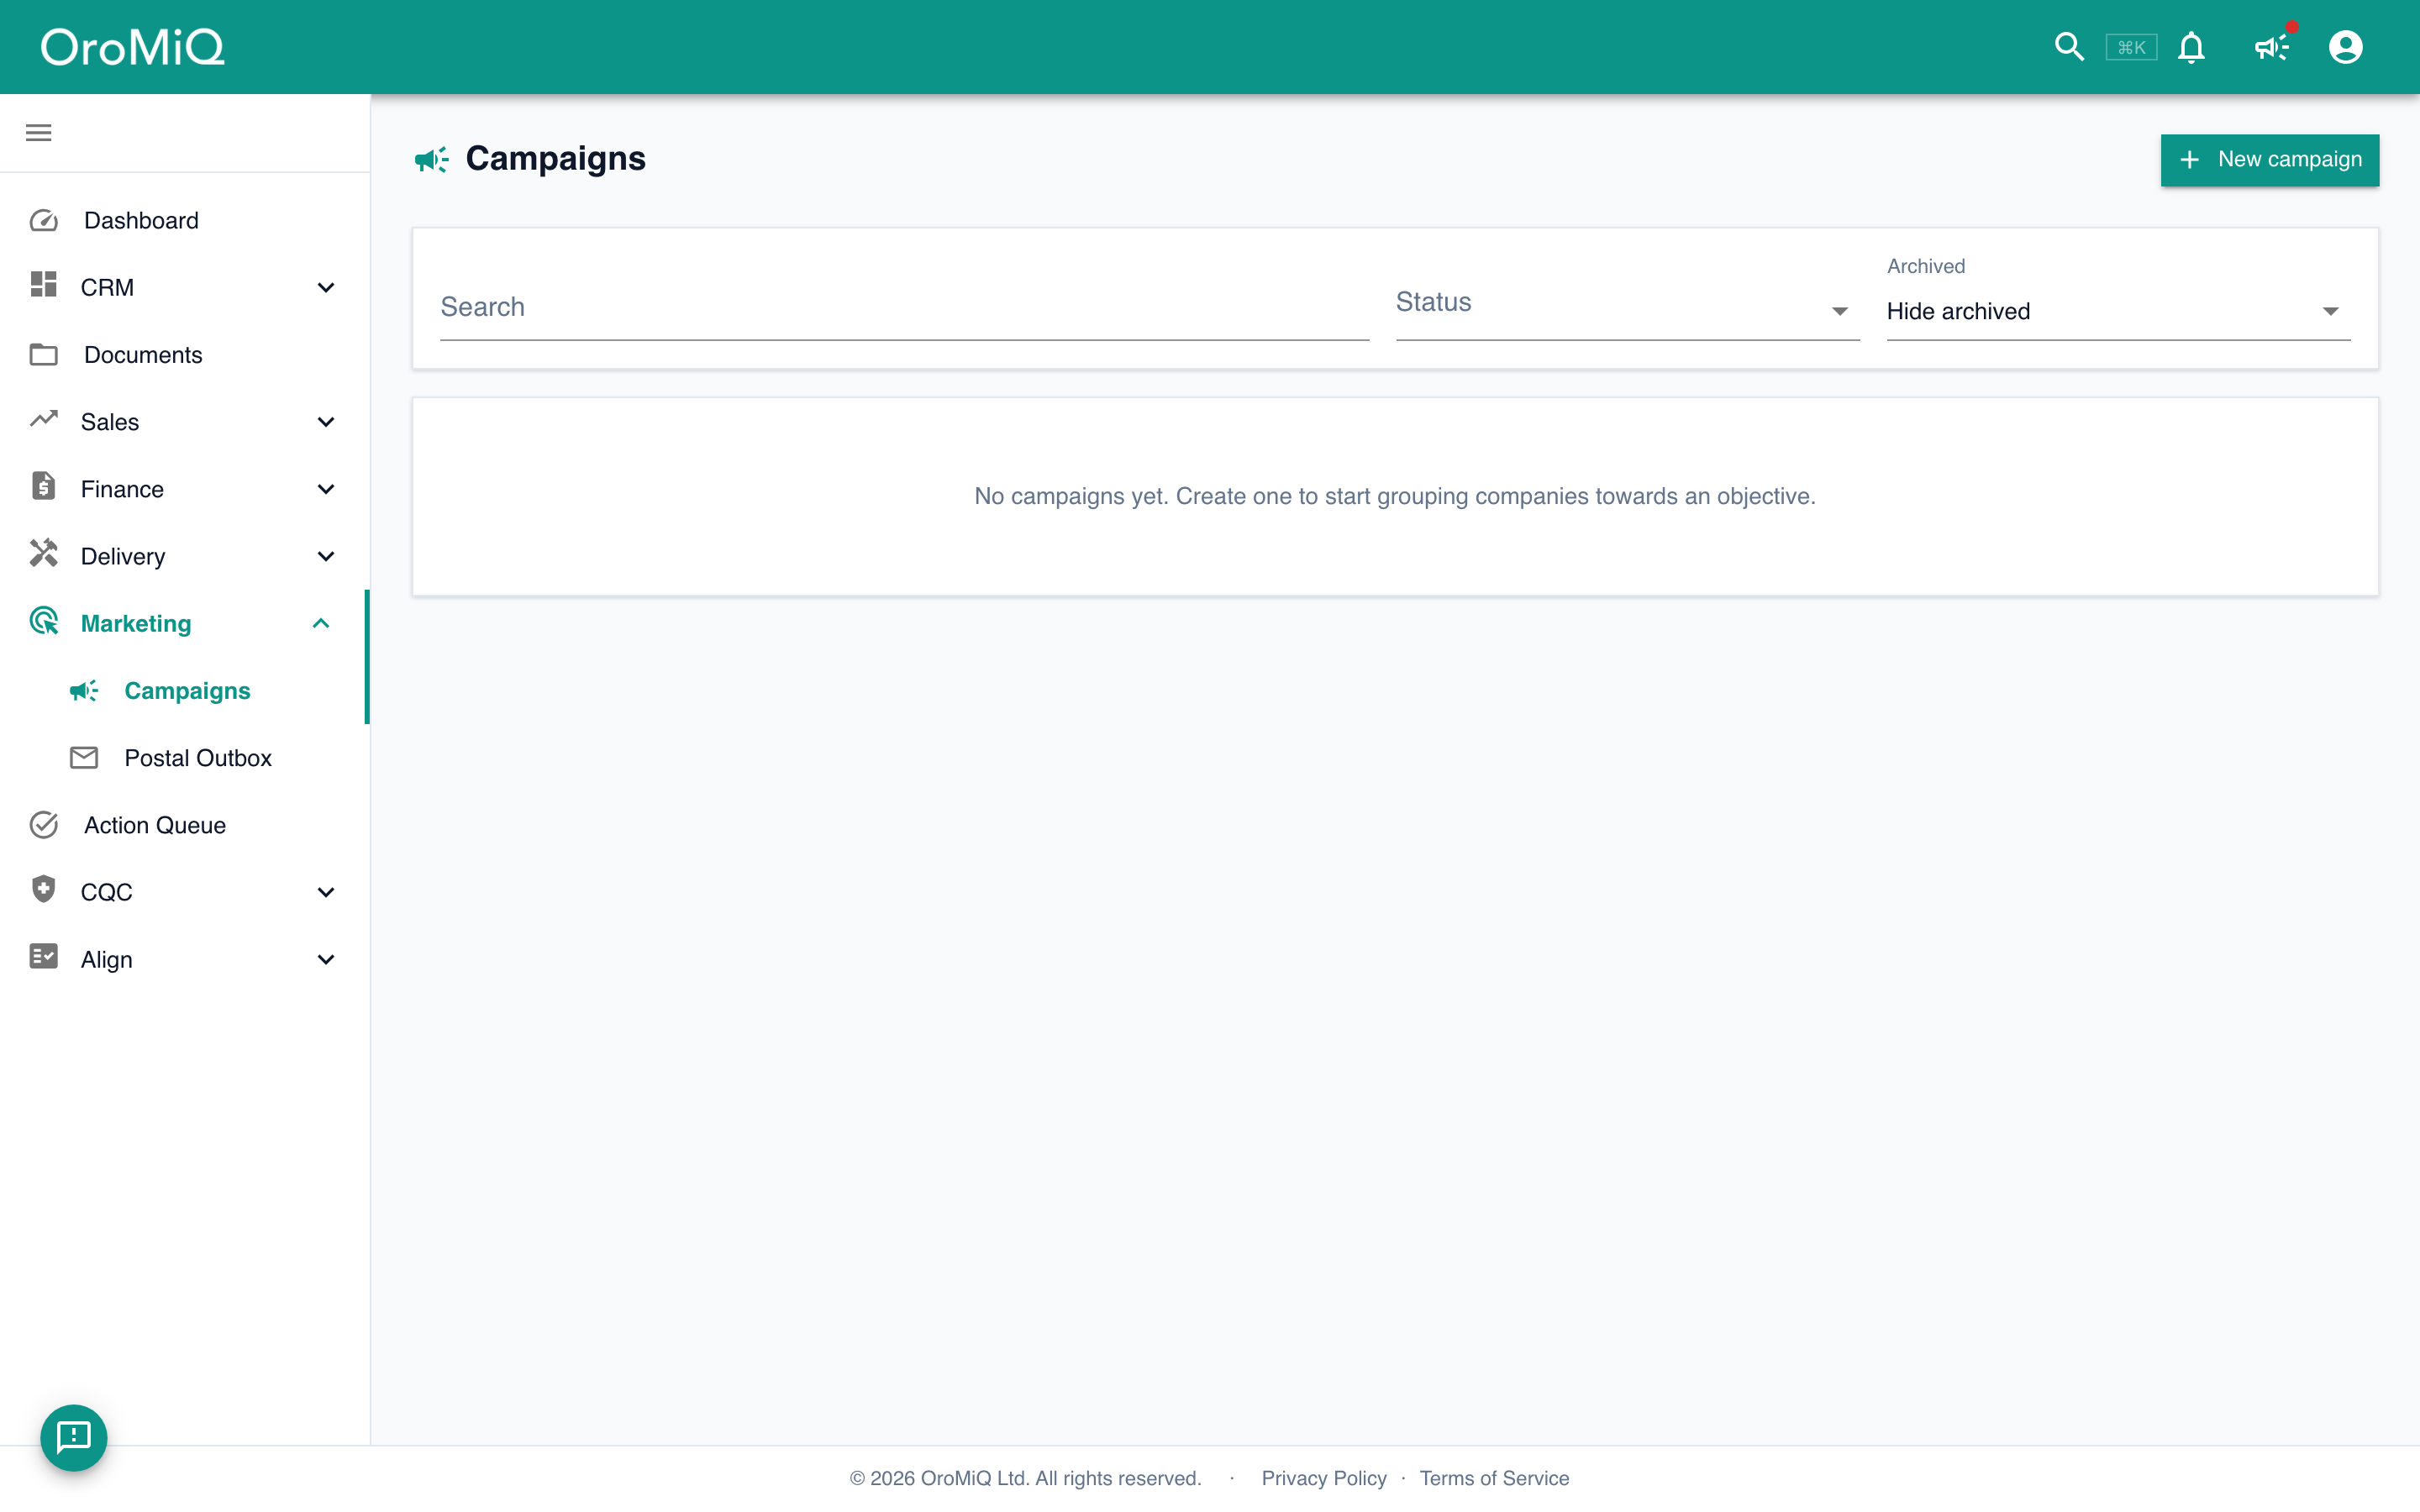Click the 'Archived' field label
The height and width of the screenshot is (1512, 2420).
tap(1926, 266)
